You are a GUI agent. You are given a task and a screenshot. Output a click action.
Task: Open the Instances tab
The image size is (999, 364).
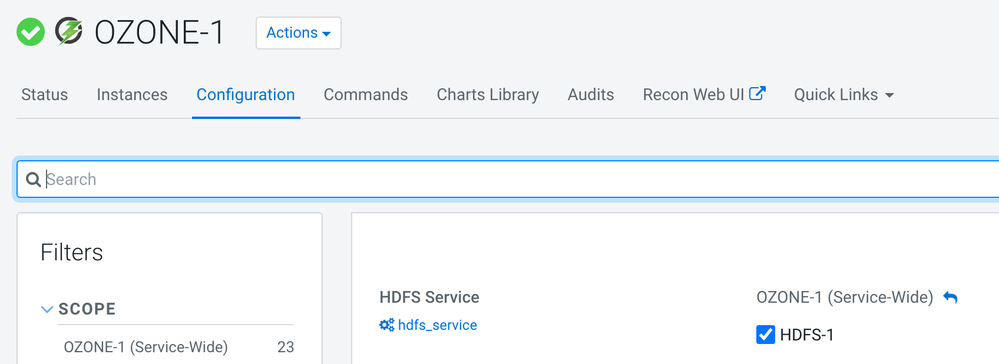pos(132,95)
